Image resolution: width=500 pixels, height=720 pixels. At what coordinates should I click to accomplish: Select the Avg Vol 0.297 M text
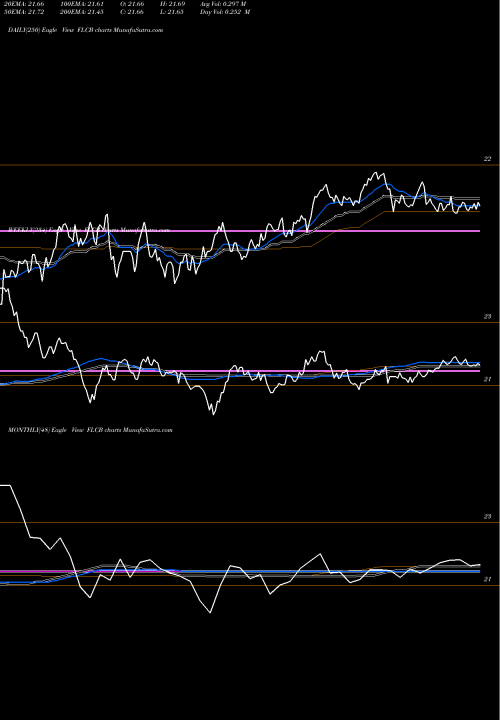[224, 4]
